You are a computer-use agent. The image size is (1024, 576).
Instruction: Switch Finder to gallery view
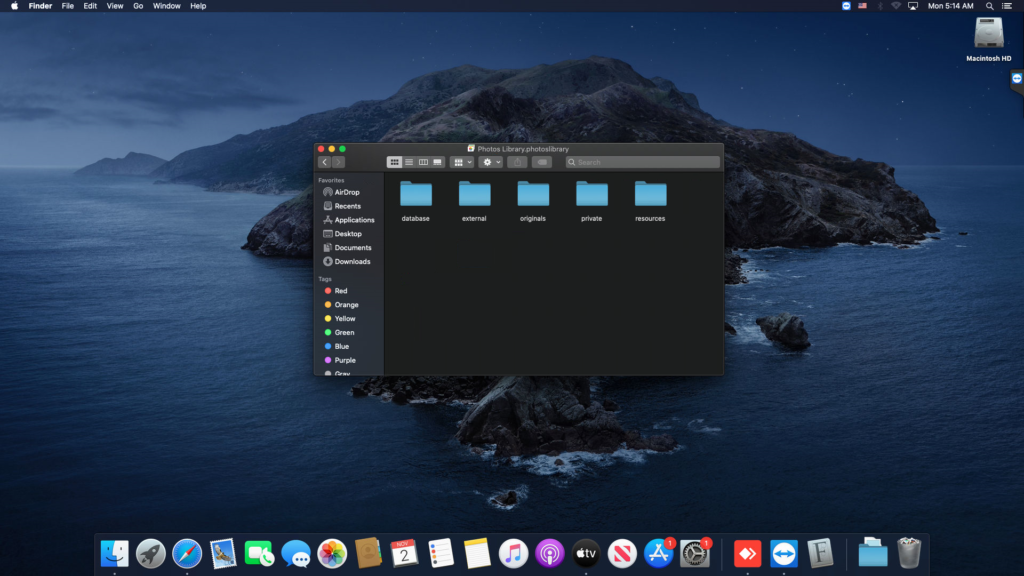coord(437,162)
